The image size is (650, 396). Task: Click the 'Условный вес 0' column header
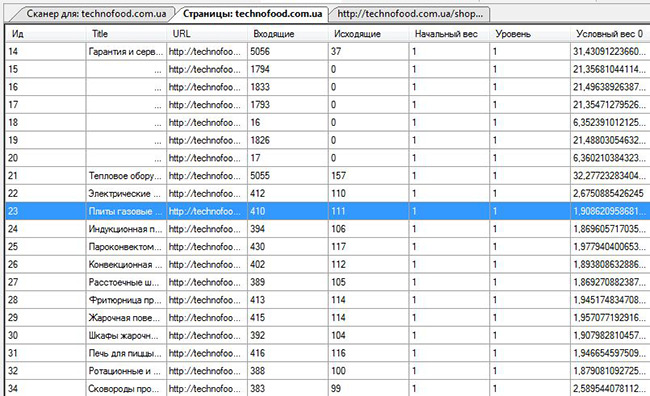click(610, 34)
